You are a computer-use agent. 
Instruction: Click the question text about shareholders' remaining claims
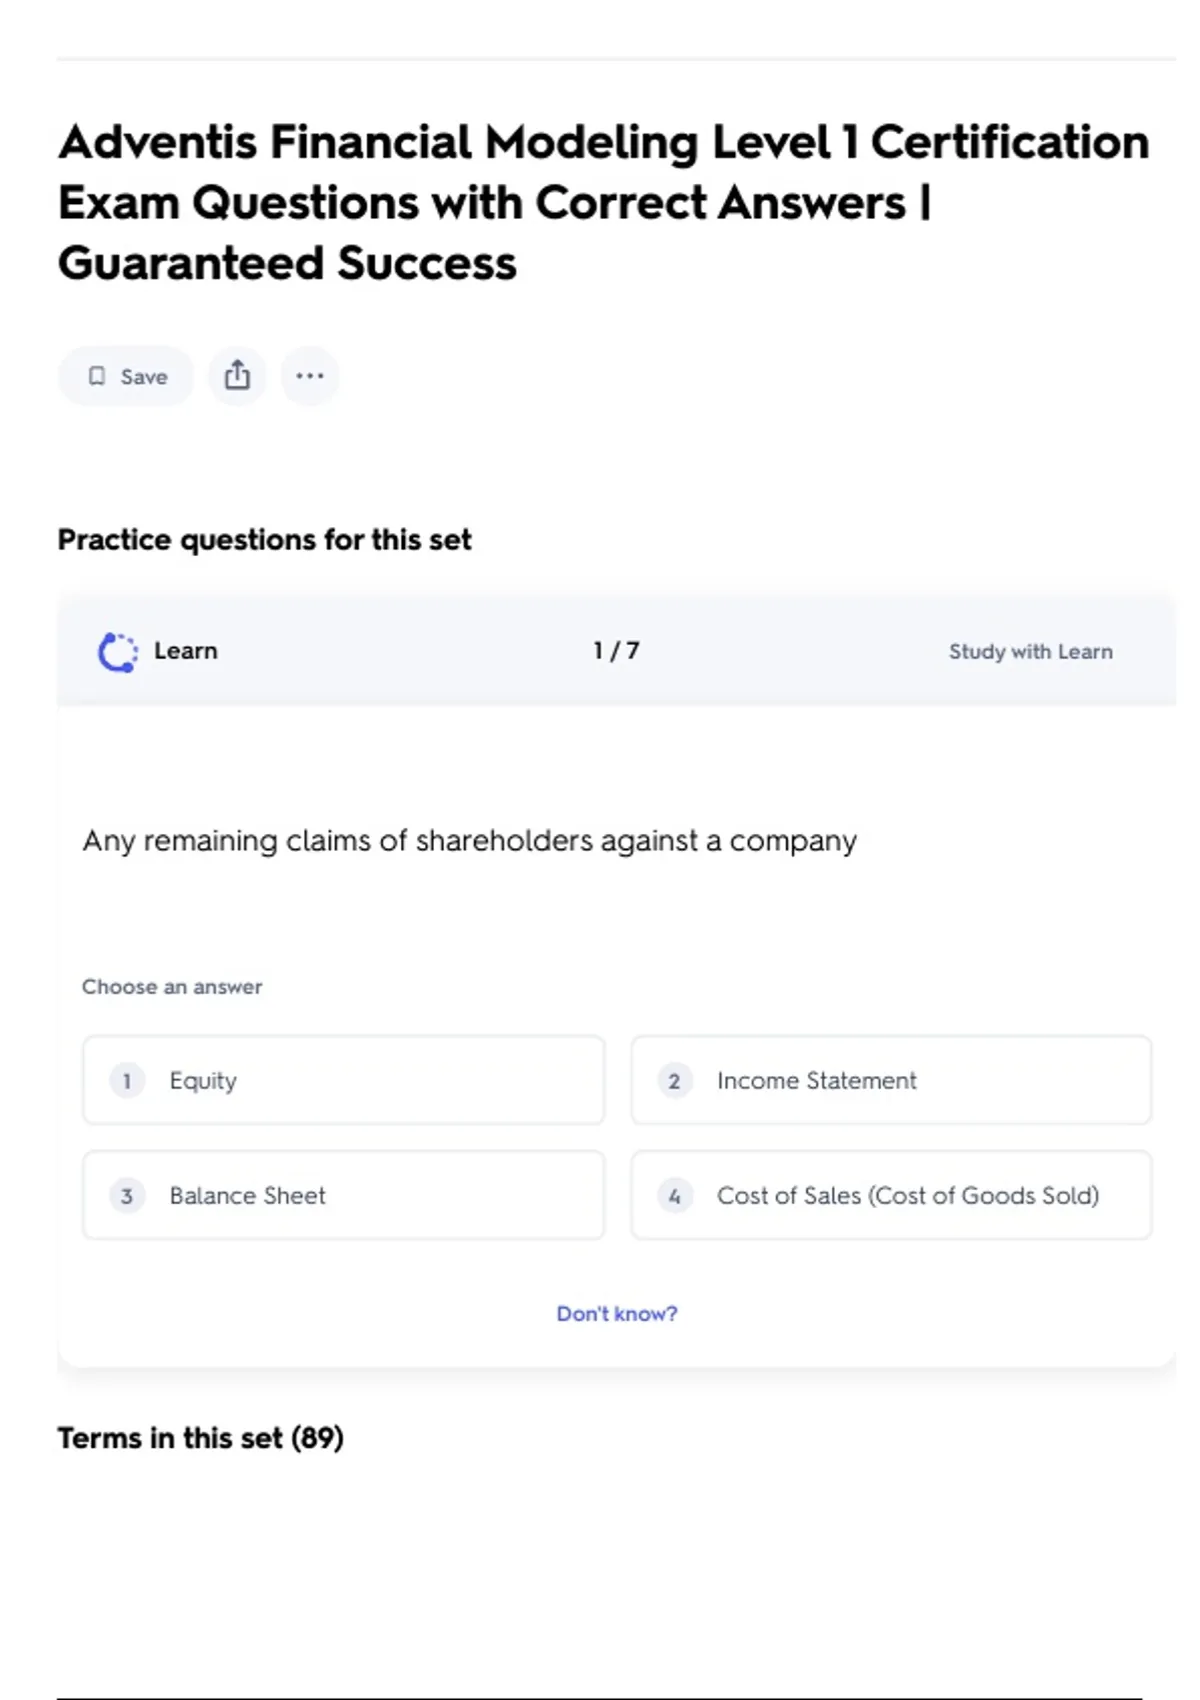469,841
